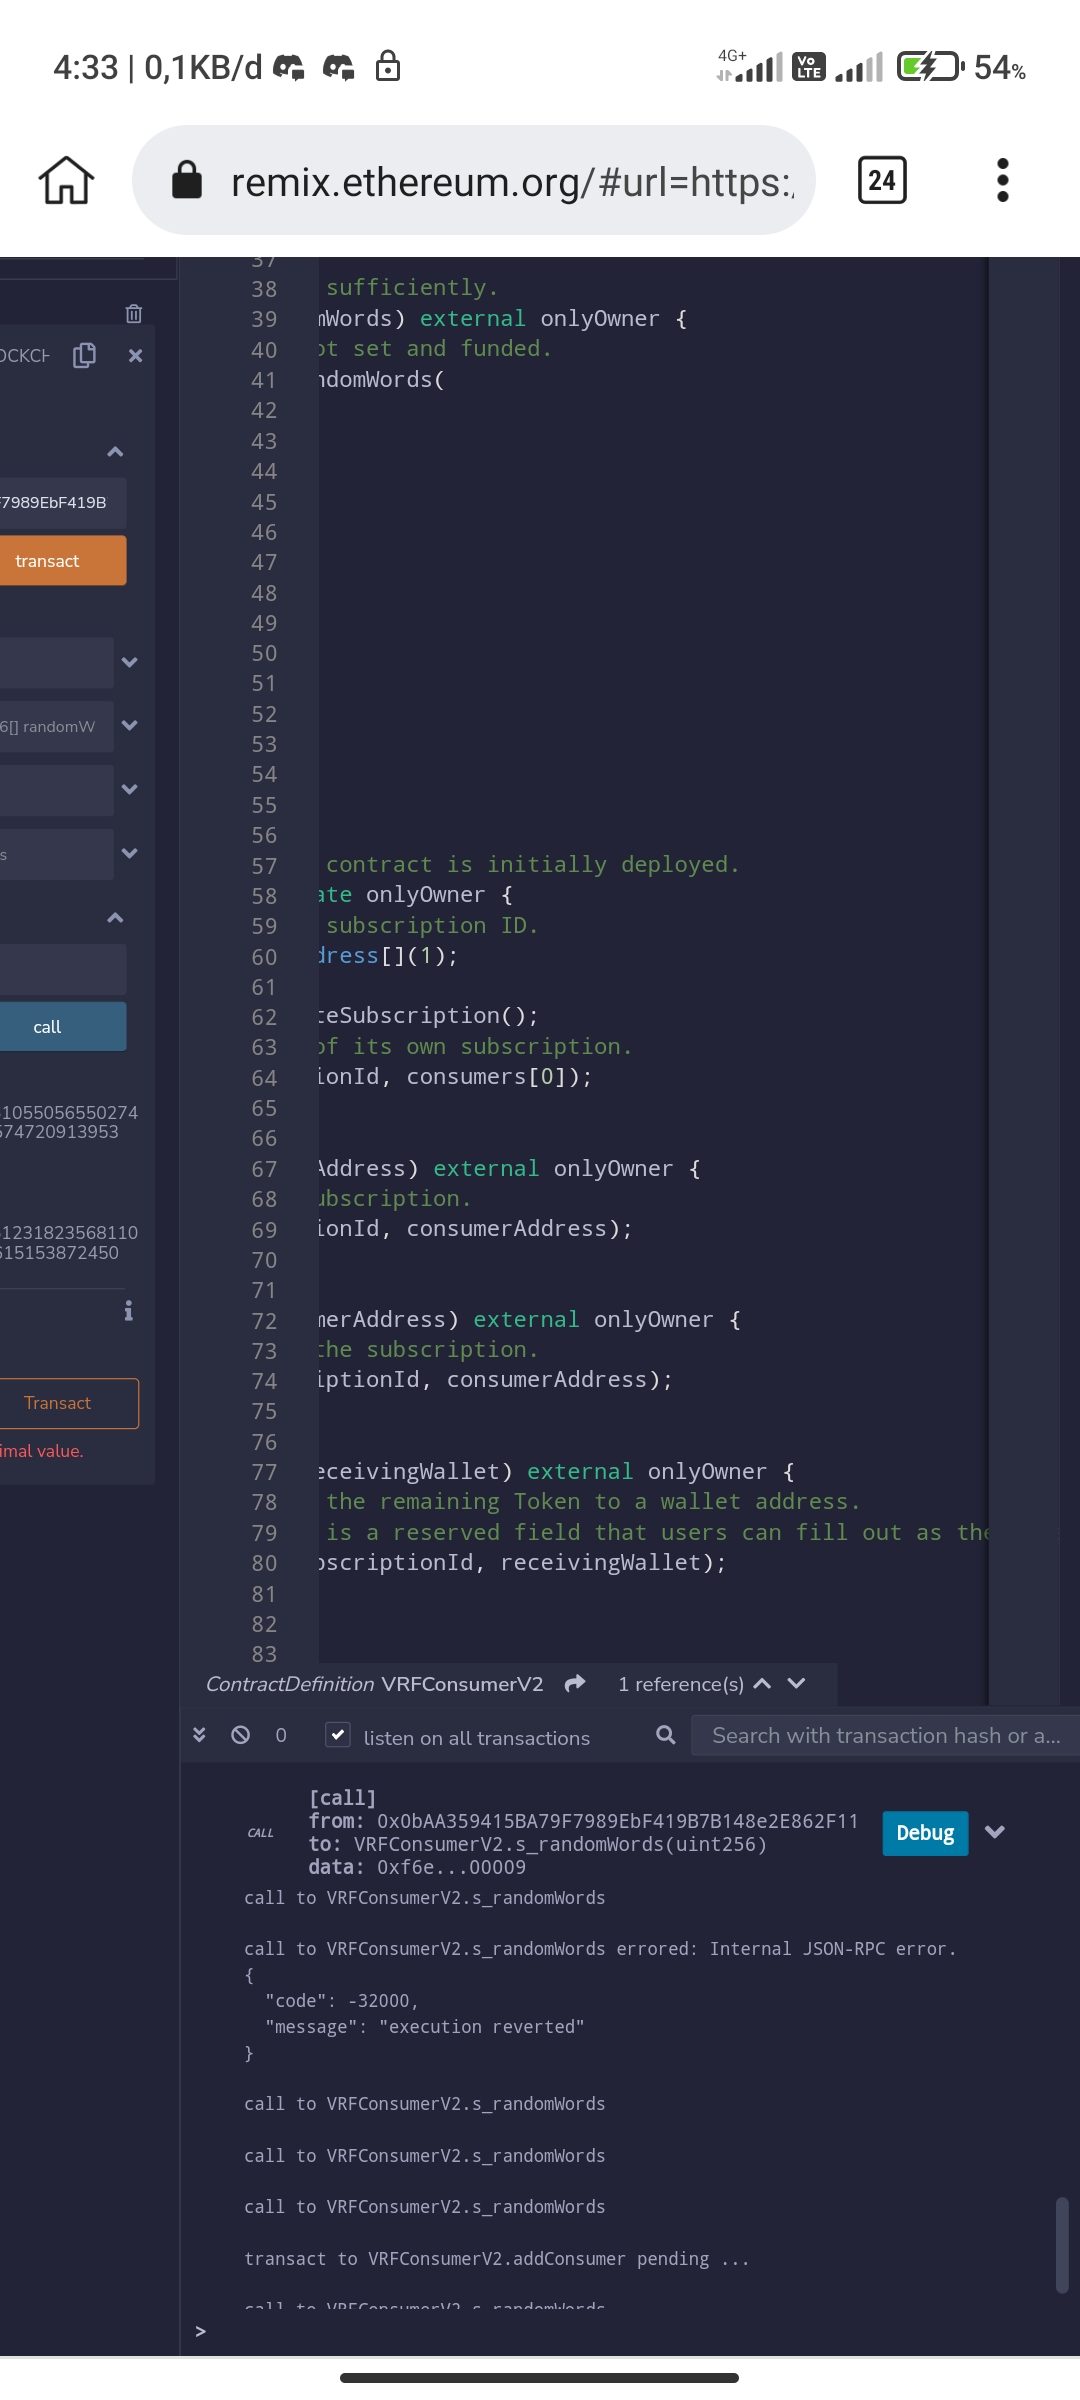Expand the call log details chevron
1080x2400 pixels.
(x=994, y=1832)
